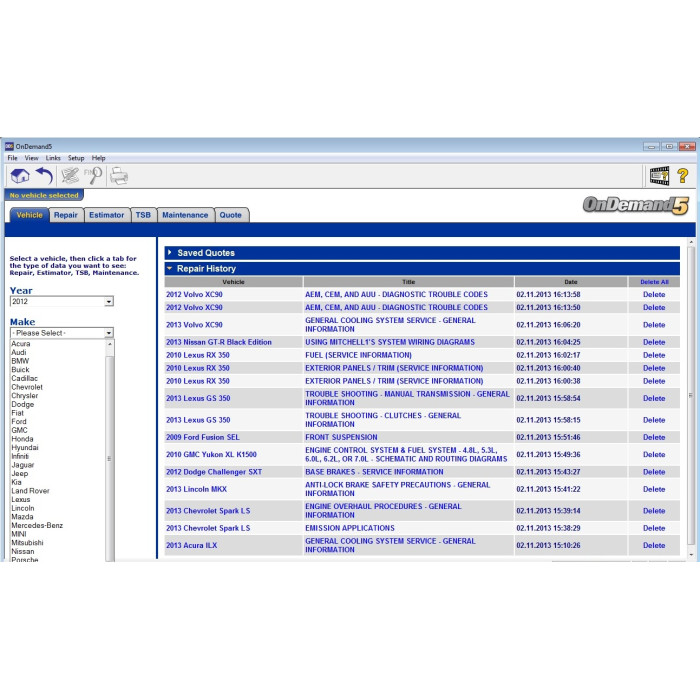The width and height of the screenshot is (700, 700).
Task: Click the Vehicle column header
Action: (233, 282)
